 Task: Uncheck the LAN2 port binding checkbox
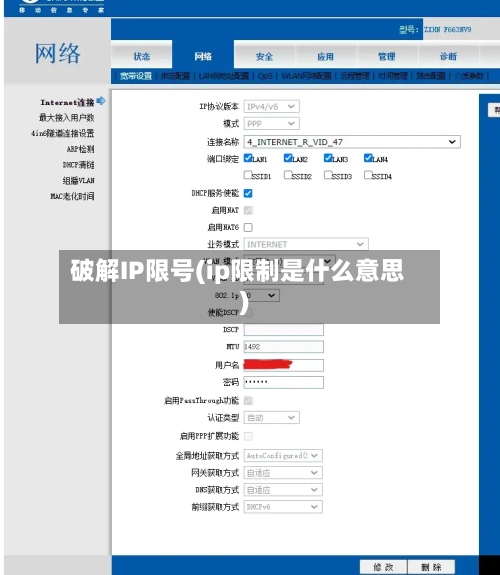click(x=288, y=158)
